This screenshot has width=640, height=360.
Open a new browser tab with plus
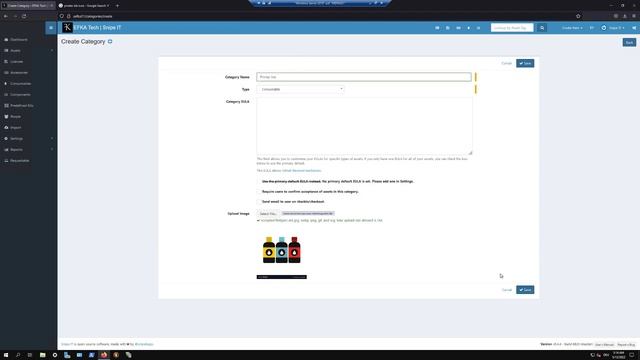click(117, 6)
